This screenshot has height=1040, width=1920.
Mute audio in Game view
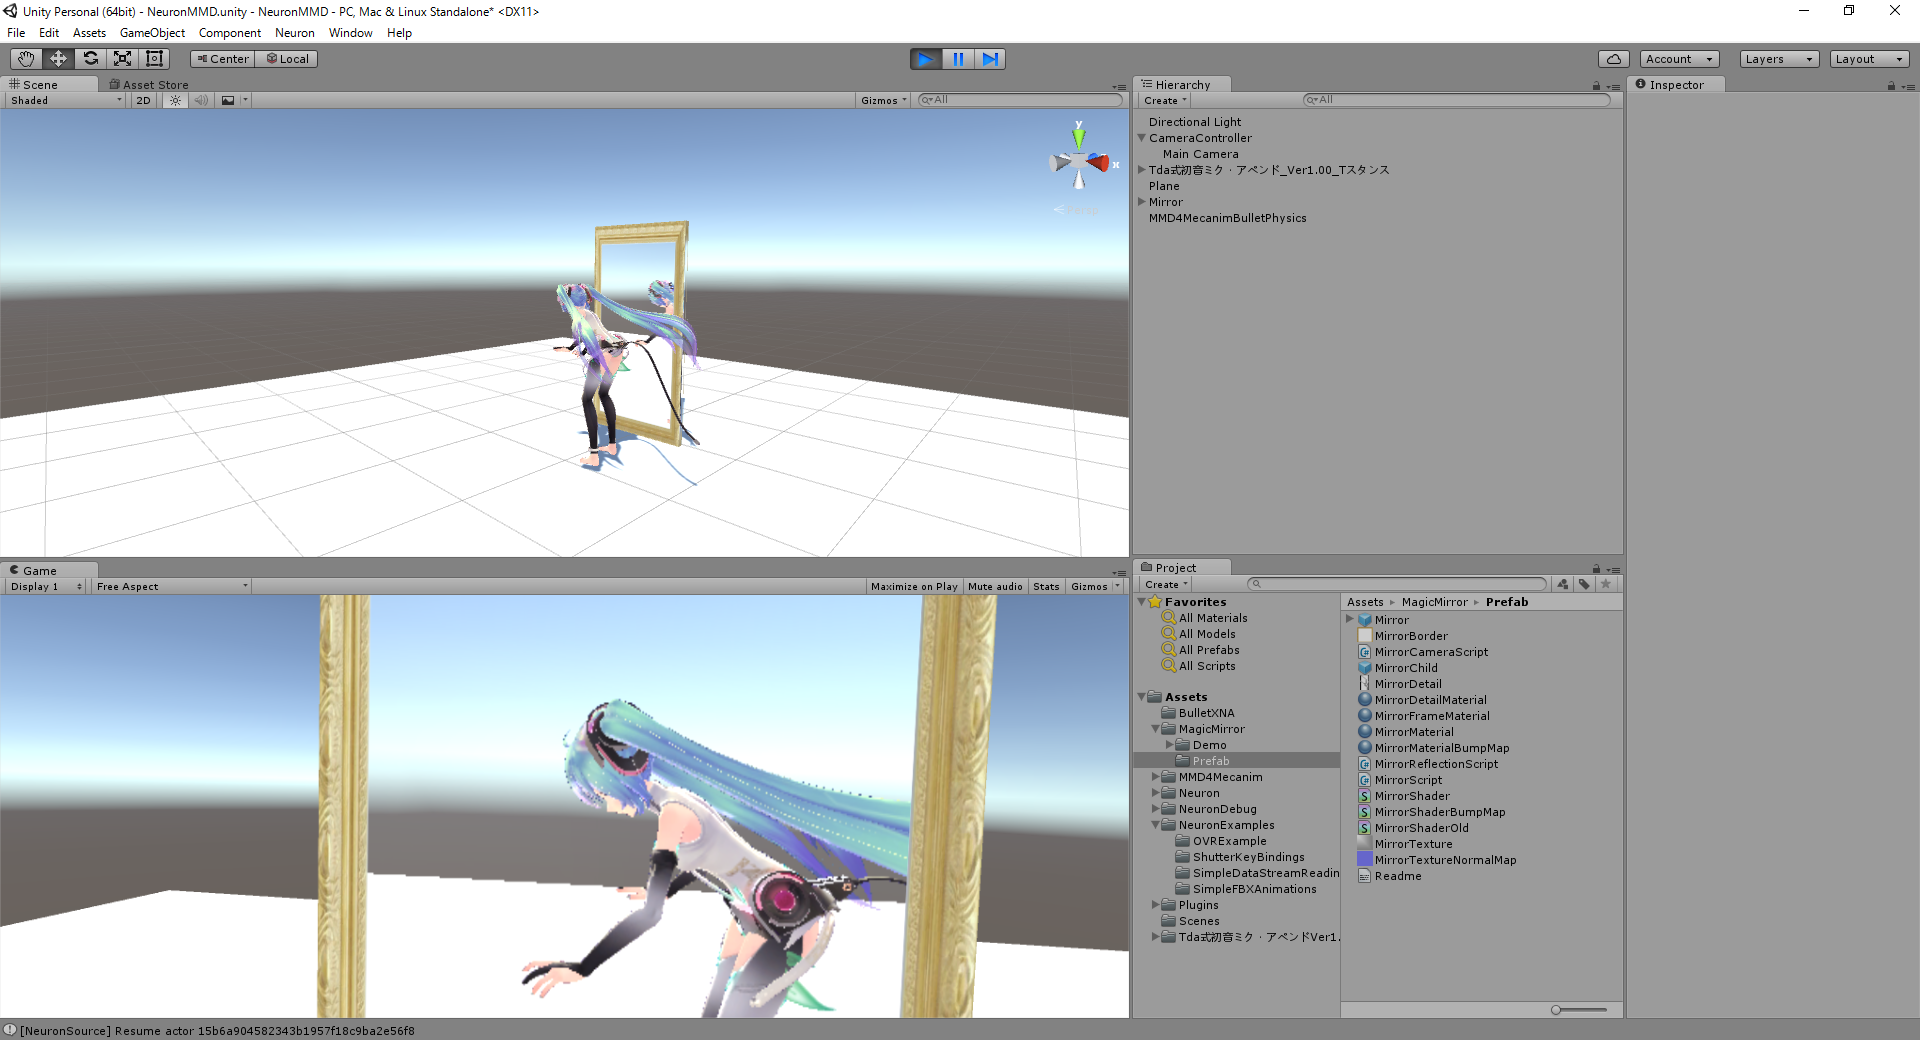pos(995,586)
